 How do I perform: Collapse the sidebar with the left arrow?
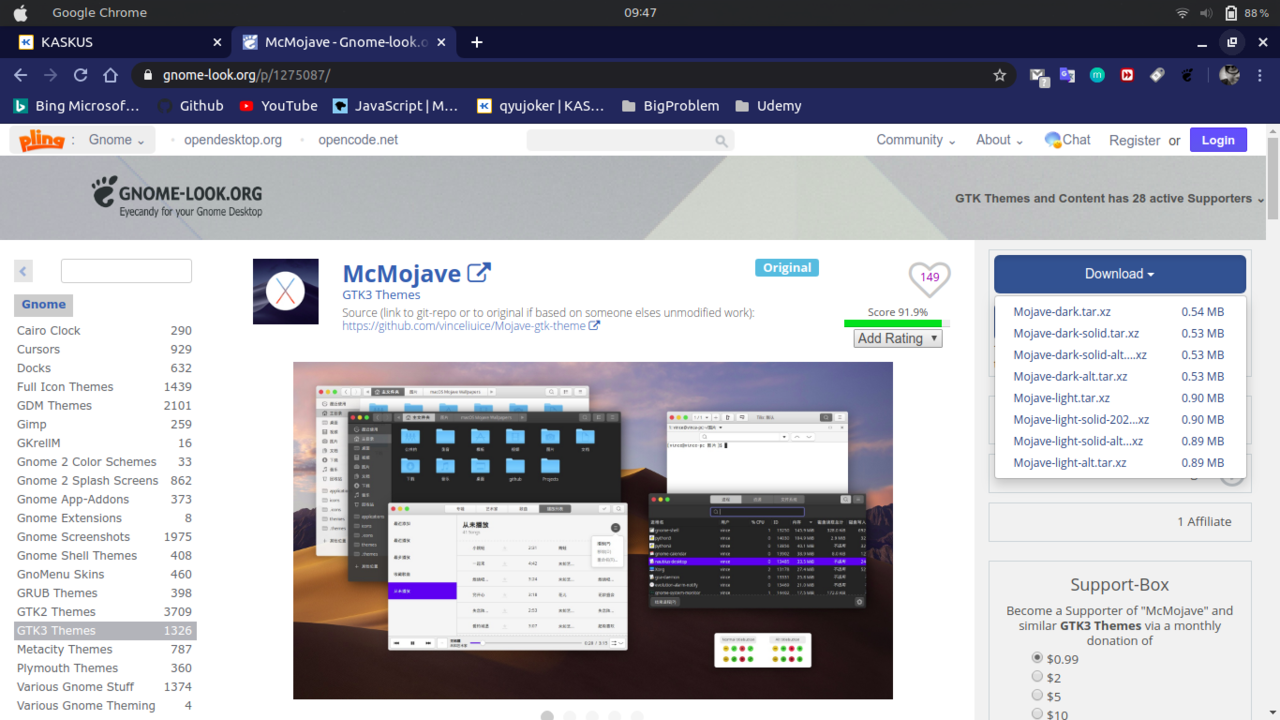coord(23,270)
